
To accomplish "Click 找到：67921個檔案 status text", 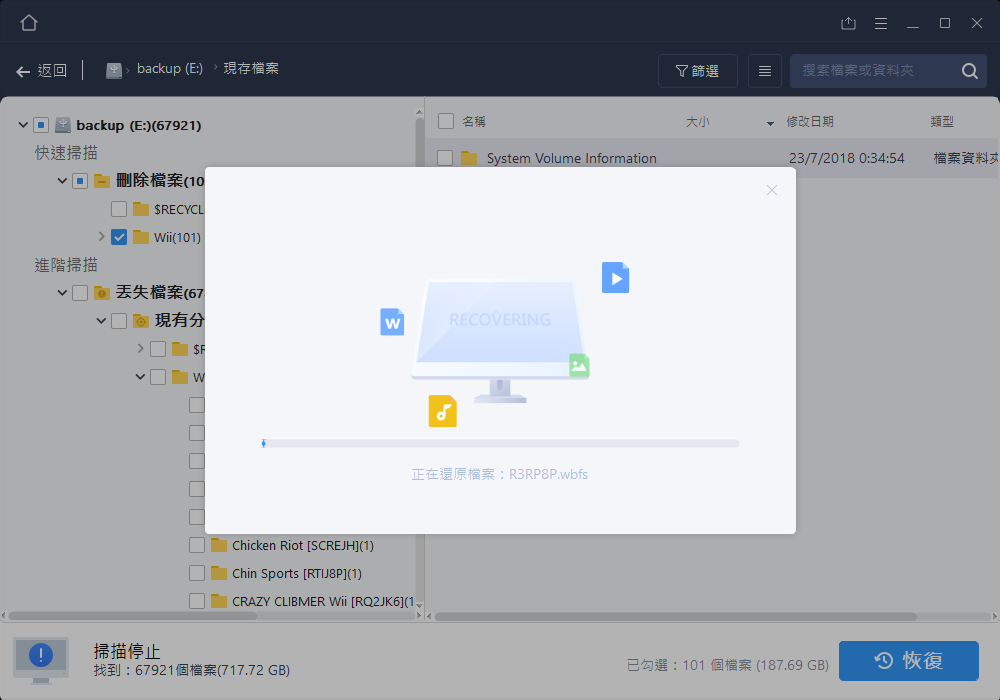I will tap(192, 670).
